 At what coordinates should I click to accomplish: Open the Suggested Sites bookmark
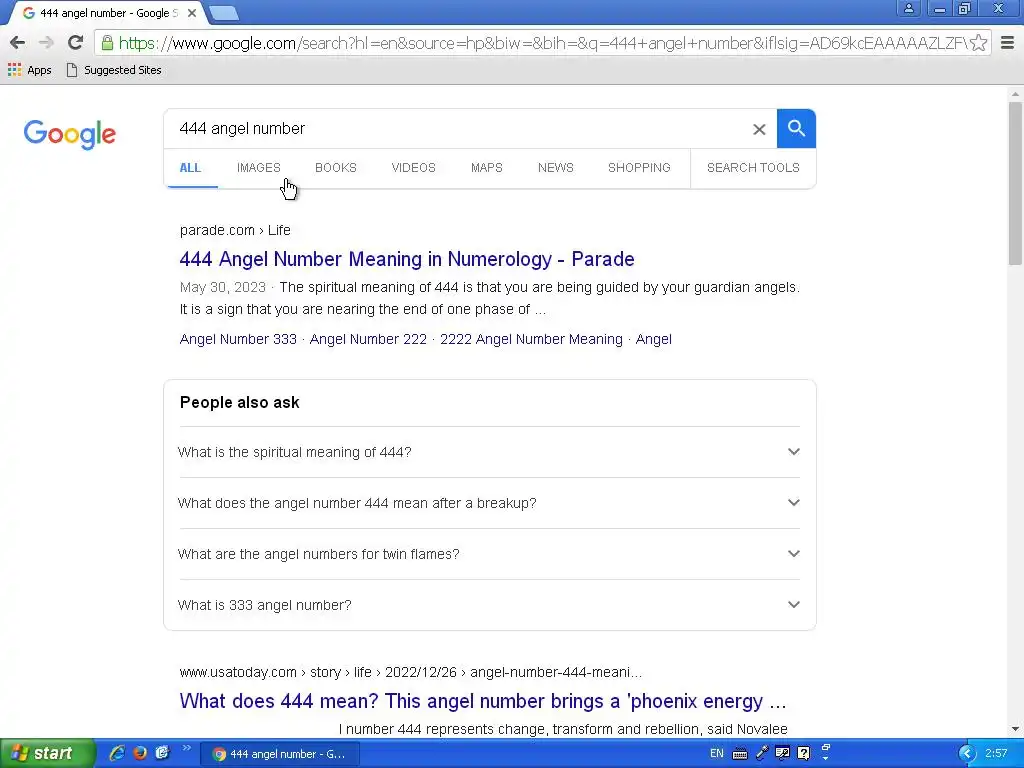pyautogui.click(x=114, y=70)
